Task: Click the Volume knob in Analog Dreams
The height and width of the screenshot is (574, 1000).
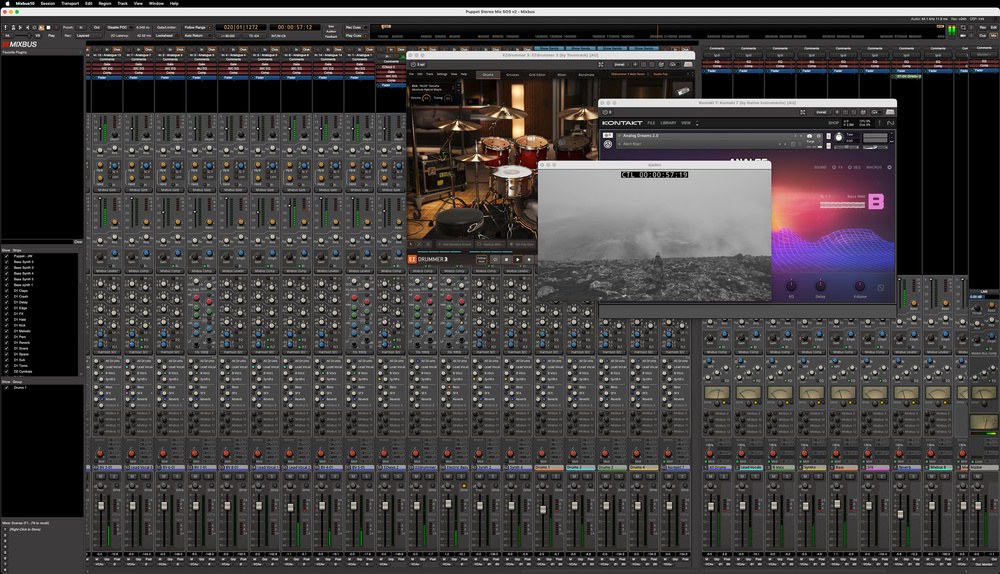Action: [x=859, y=287]
